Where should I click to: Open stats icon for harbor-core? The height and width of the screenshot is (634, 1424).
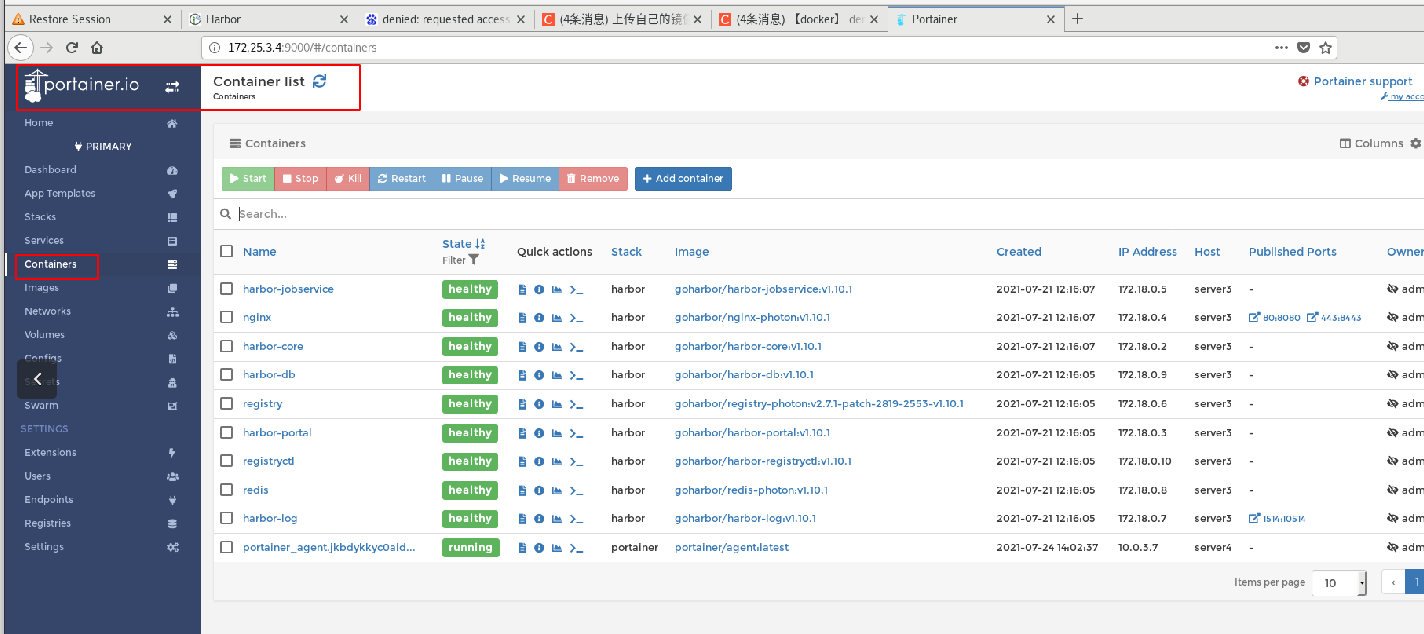(556, 347)
